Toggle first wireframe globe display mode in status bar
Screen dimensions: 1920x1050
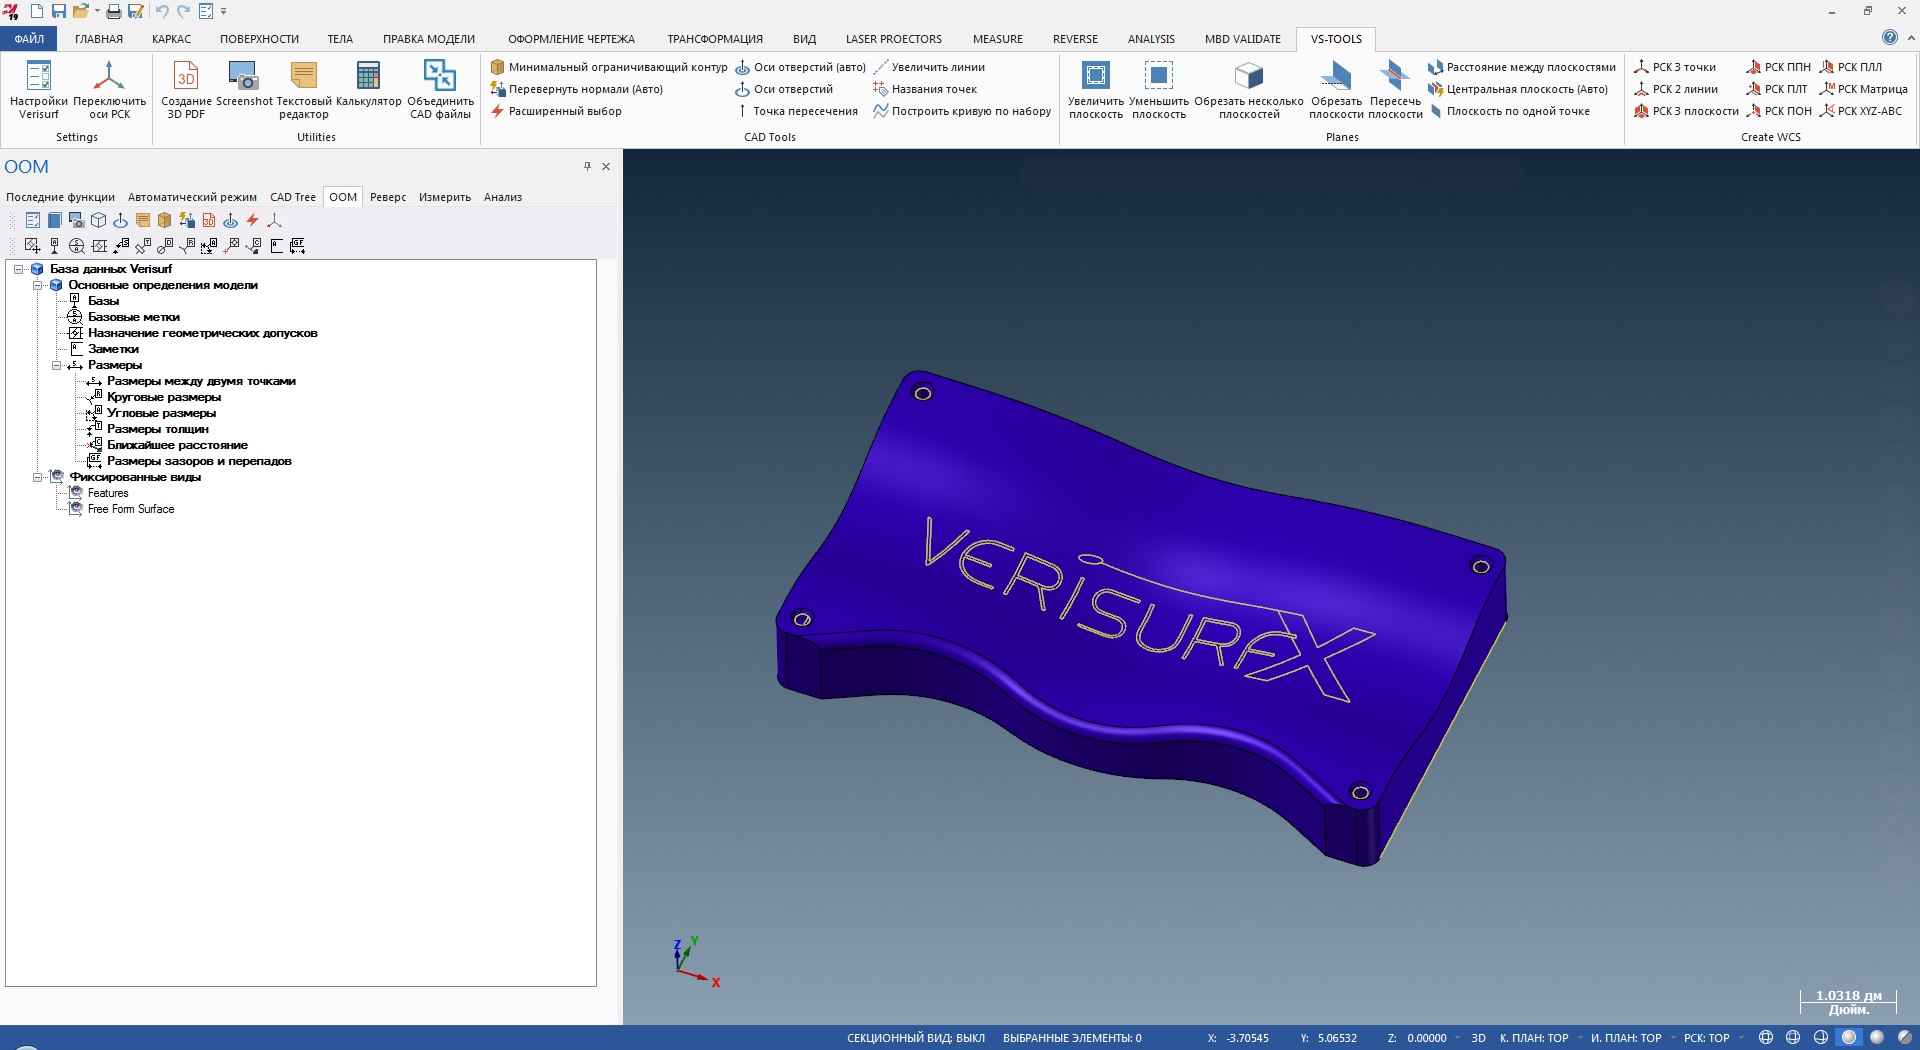1766,1038
